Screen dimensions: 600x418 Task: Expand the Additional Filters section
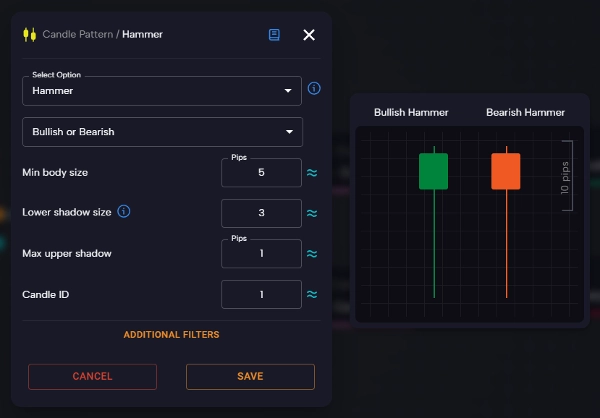[x=171, y=334]
